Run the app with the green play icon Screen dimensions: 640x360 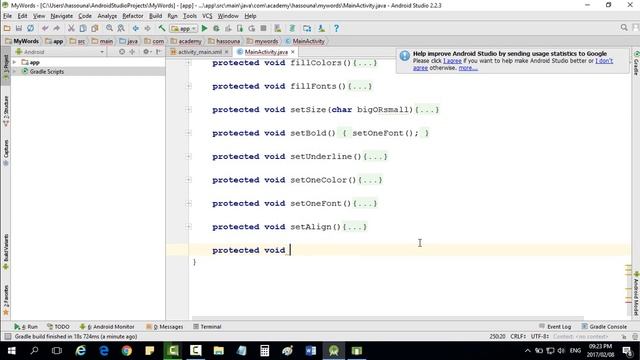coord(204,28)
